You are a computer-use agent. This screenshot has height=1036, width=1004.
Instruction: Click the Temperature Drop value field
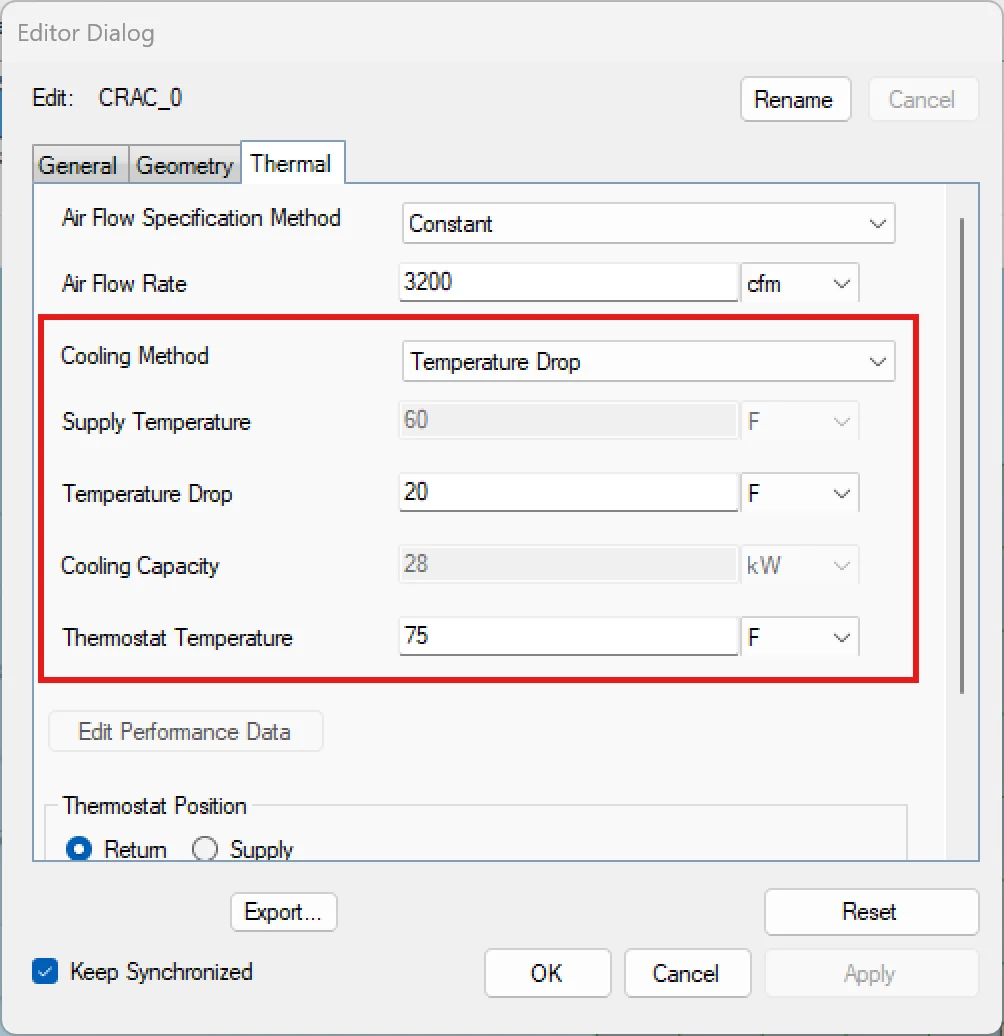coord(567,492)
